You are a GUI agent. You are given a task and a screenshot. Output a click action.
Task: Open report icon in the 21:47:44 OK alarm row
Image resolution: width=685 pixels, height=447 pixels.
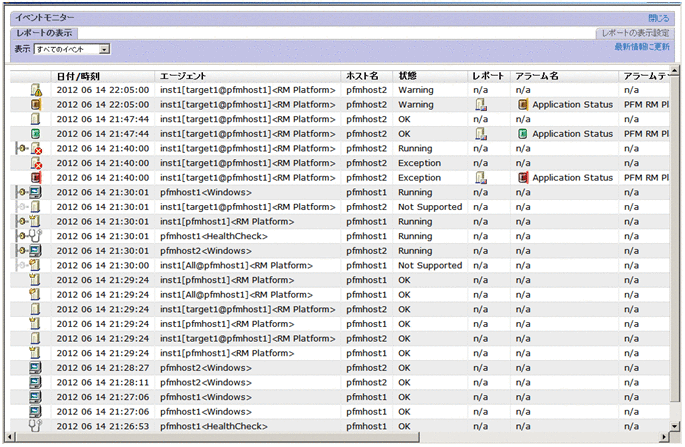(480, 133)
